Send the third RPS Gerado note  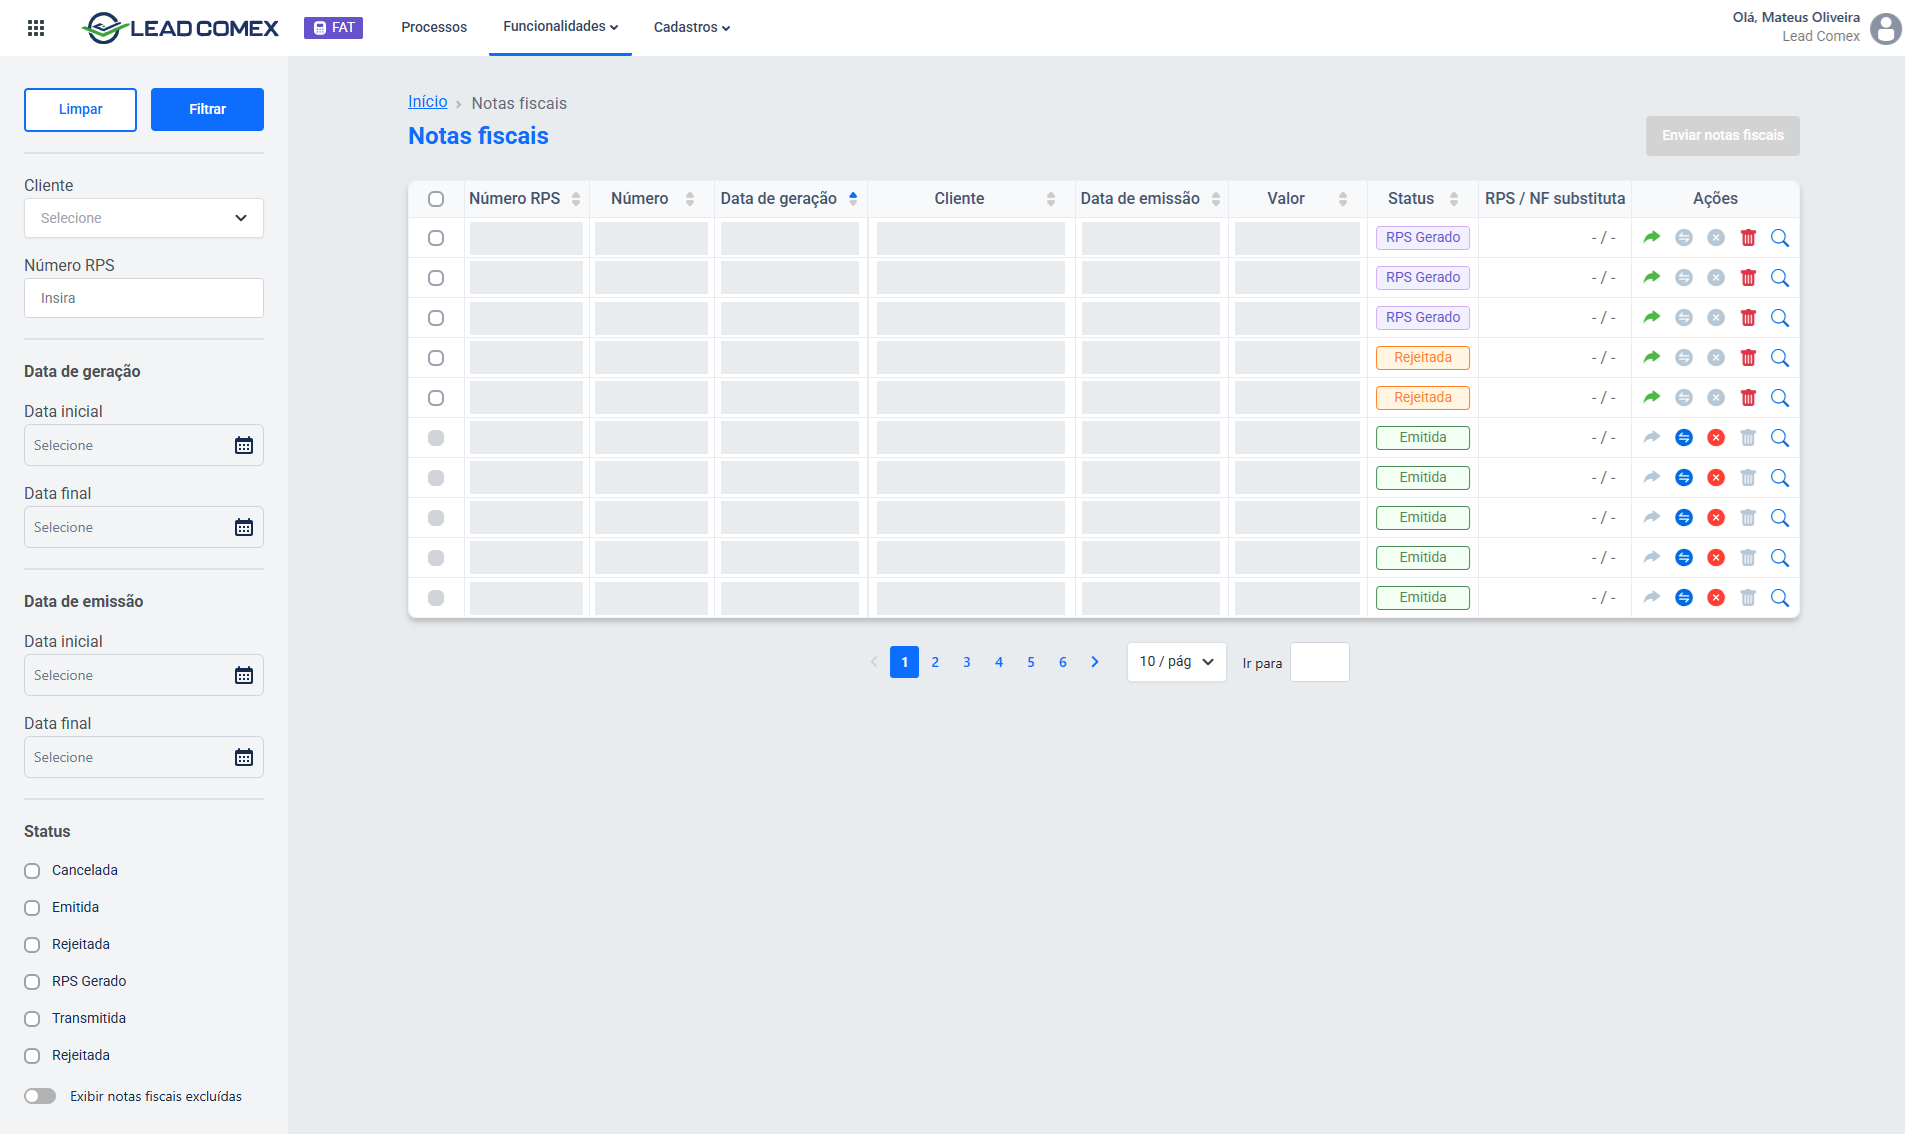pyautogui.click(x=1652, y=318)
